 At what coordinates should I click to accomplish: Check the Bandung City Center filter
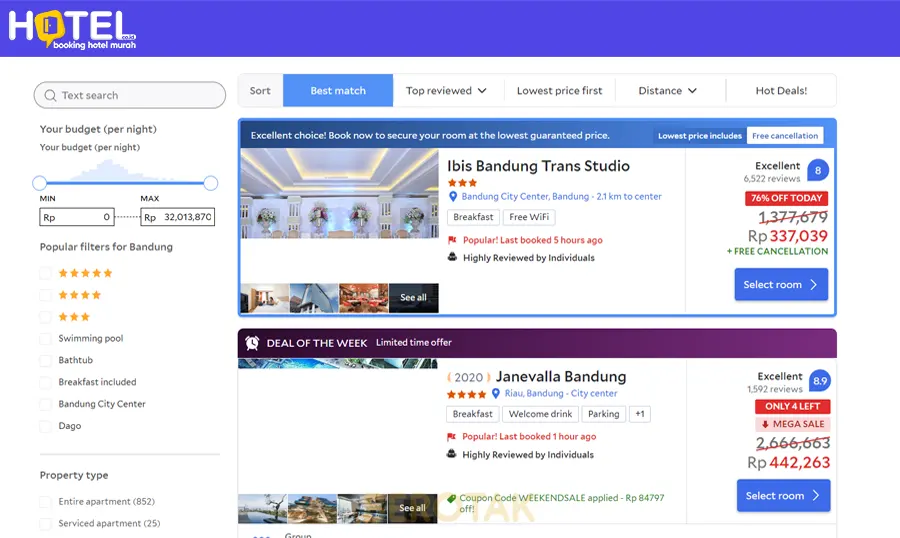[x=45, y=404]
